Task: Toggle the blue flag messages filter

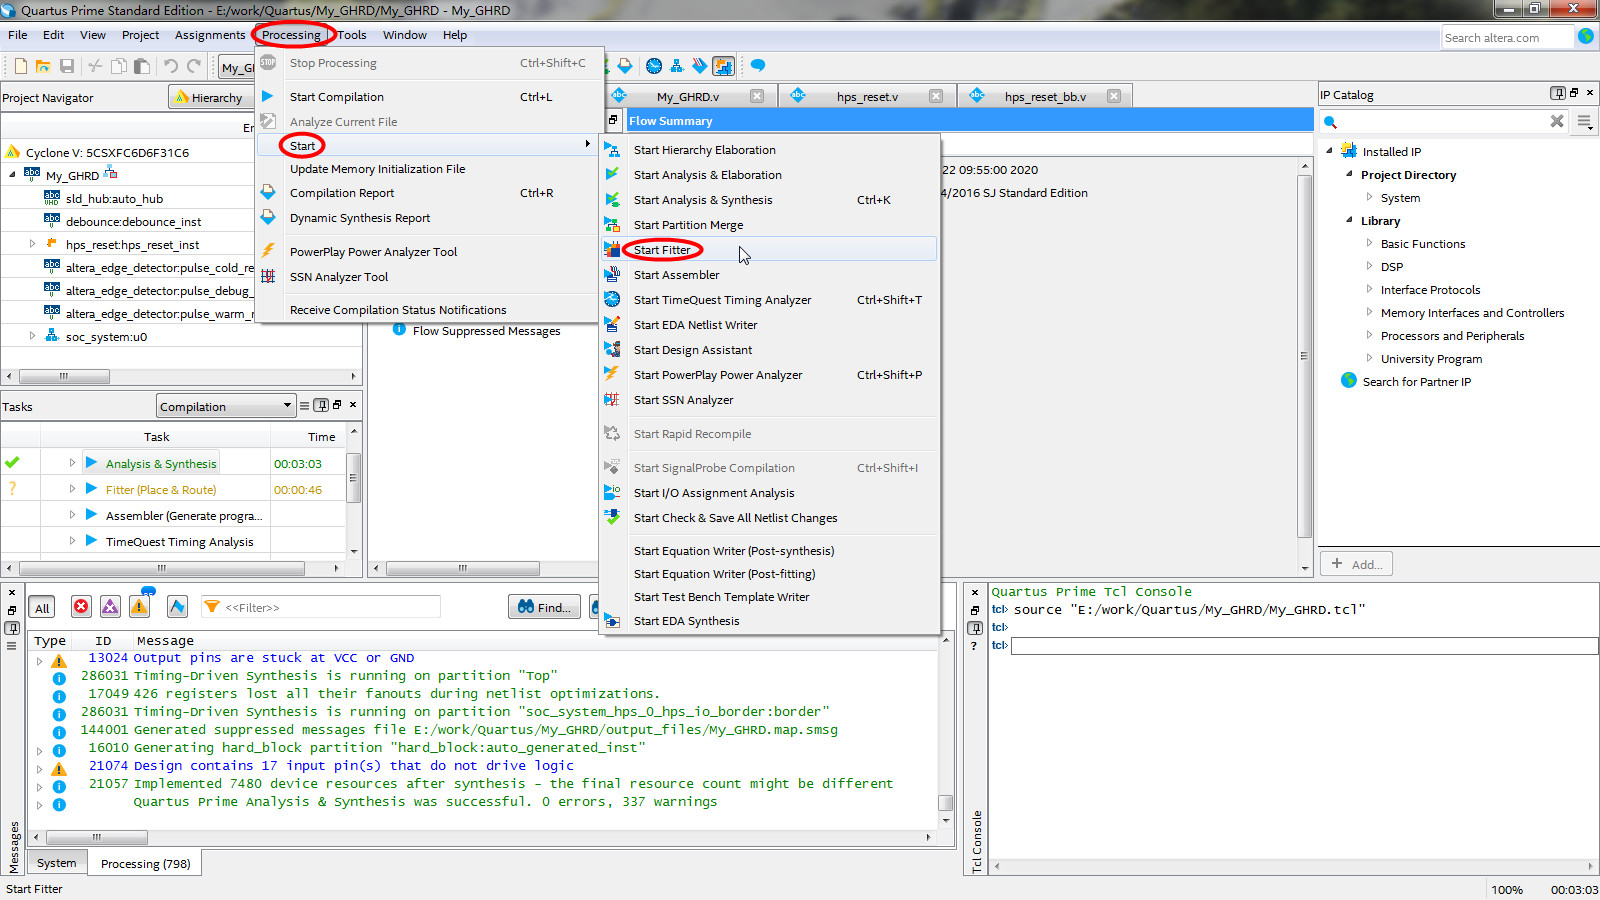Action: [x=177, y=607]
